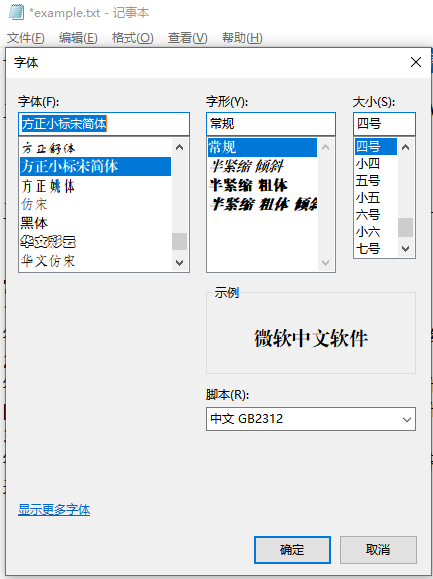This screenshot has height=579, width=433.
Task: Click size list scroll-up arrow
Action: tap(405, 148)
